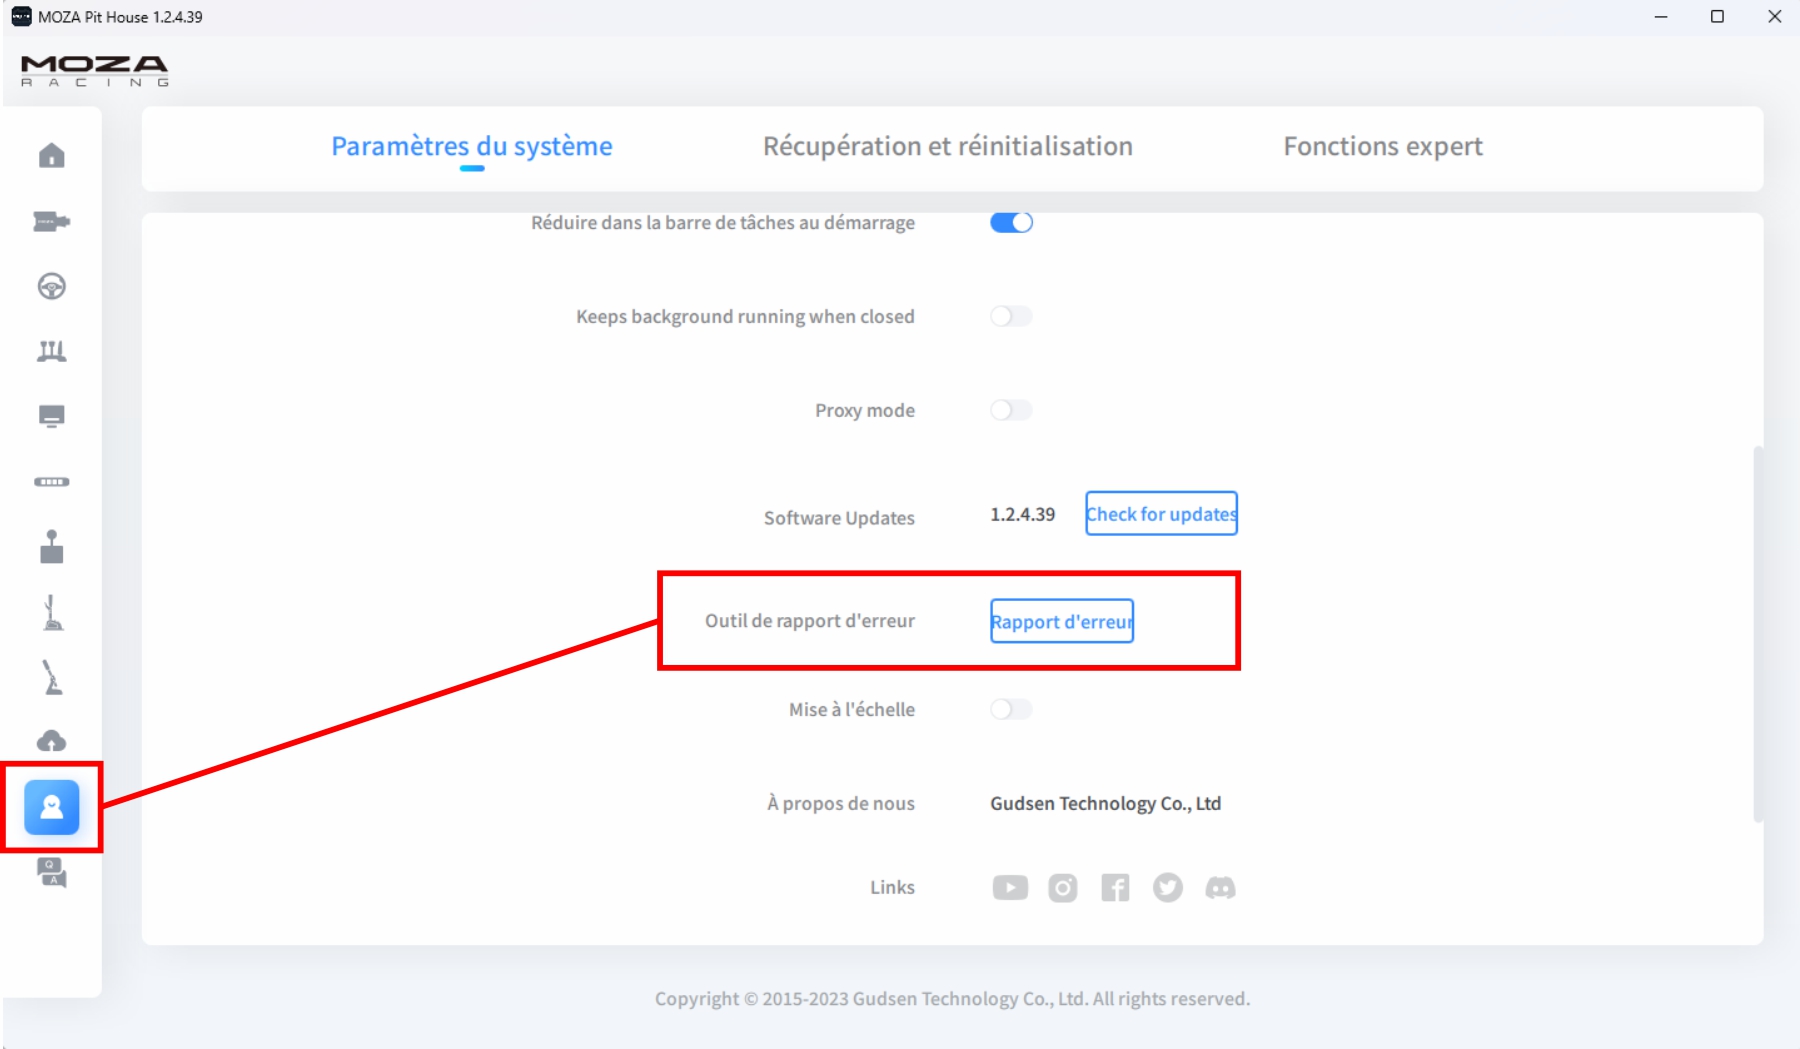
Task: Disable 'Réduire dans la barre de tâches' toggle
Action: pyautogui.click(x=1011, y=223)
